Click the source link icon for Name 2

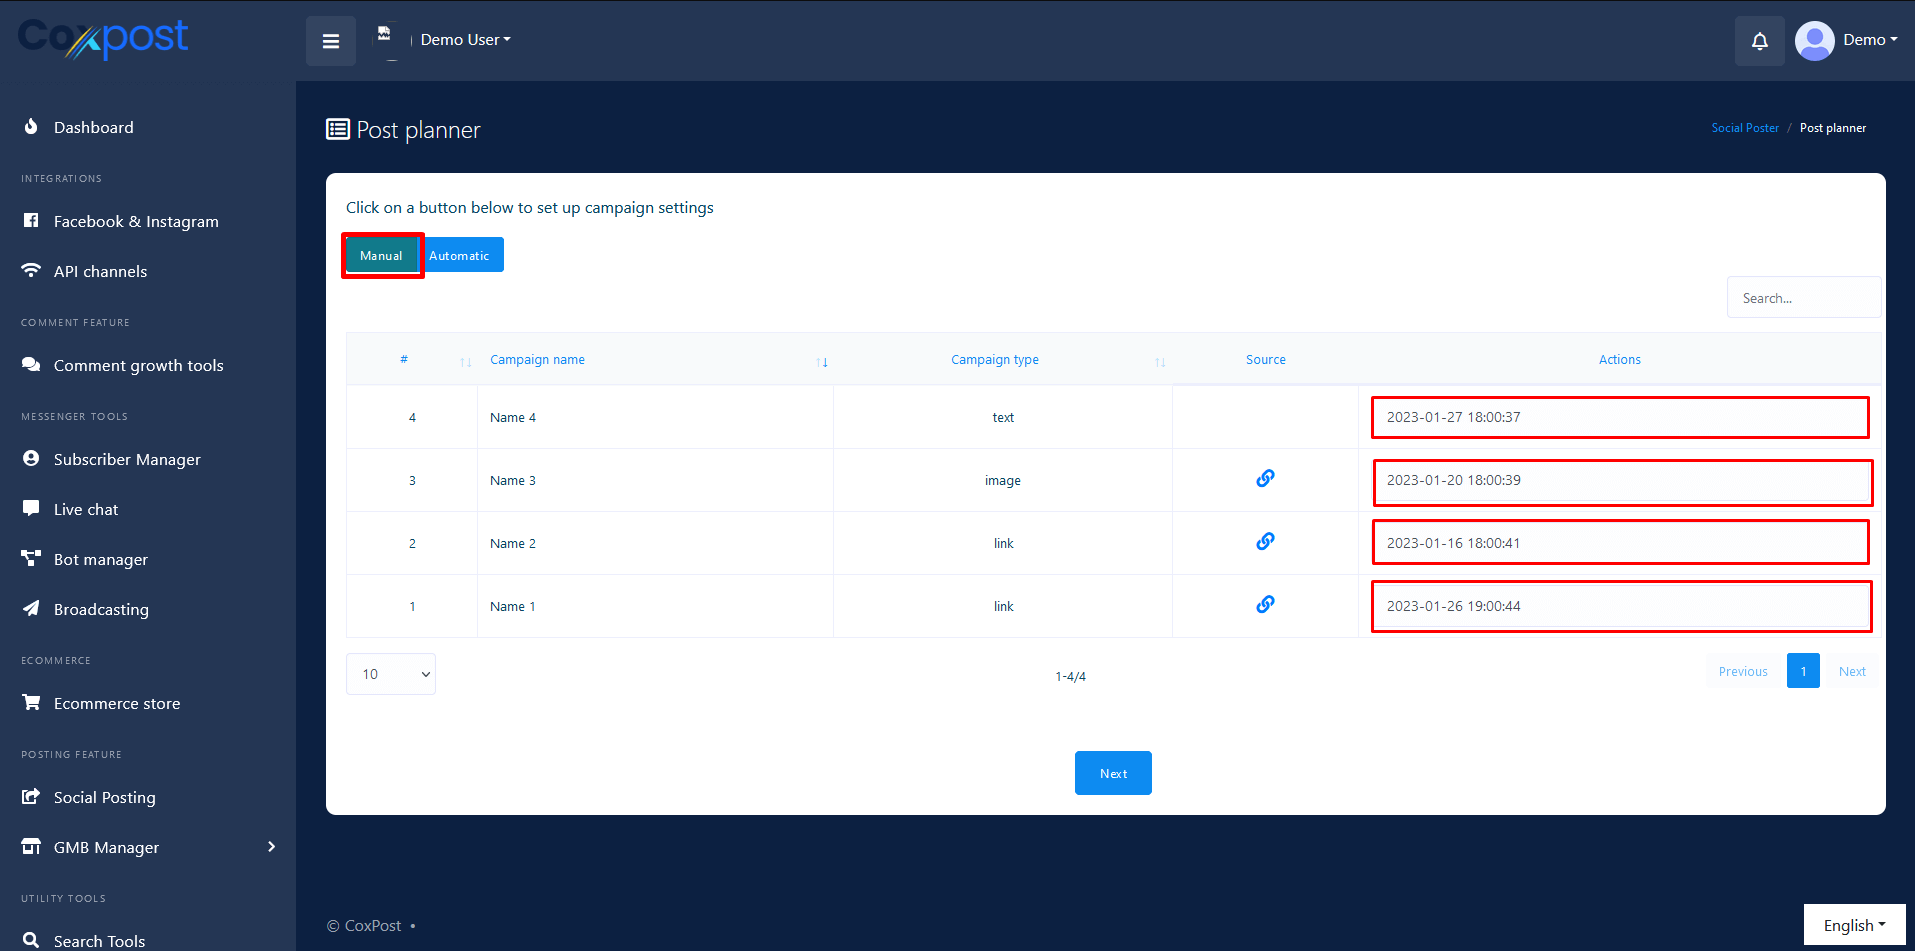1265,542
